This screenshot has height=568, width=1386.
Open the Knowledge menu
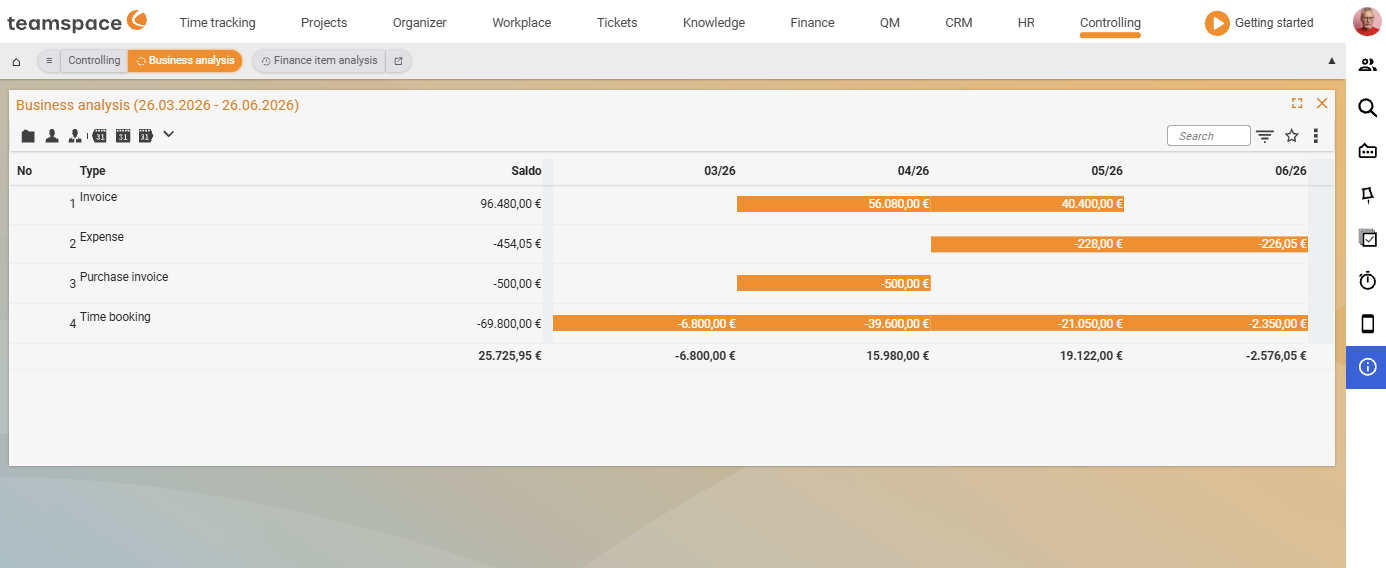point(714,22)
